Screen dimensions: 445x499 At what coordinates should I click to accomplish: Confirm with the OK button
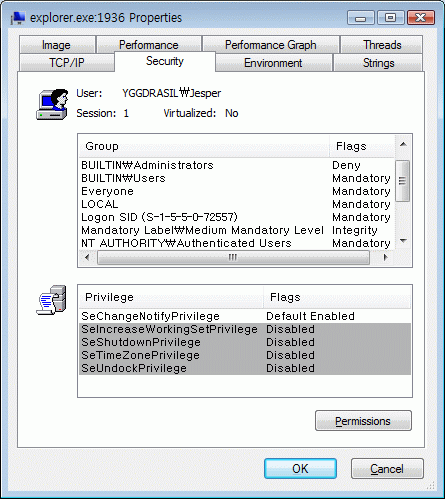pyautogui.click(x=300, y=468)
